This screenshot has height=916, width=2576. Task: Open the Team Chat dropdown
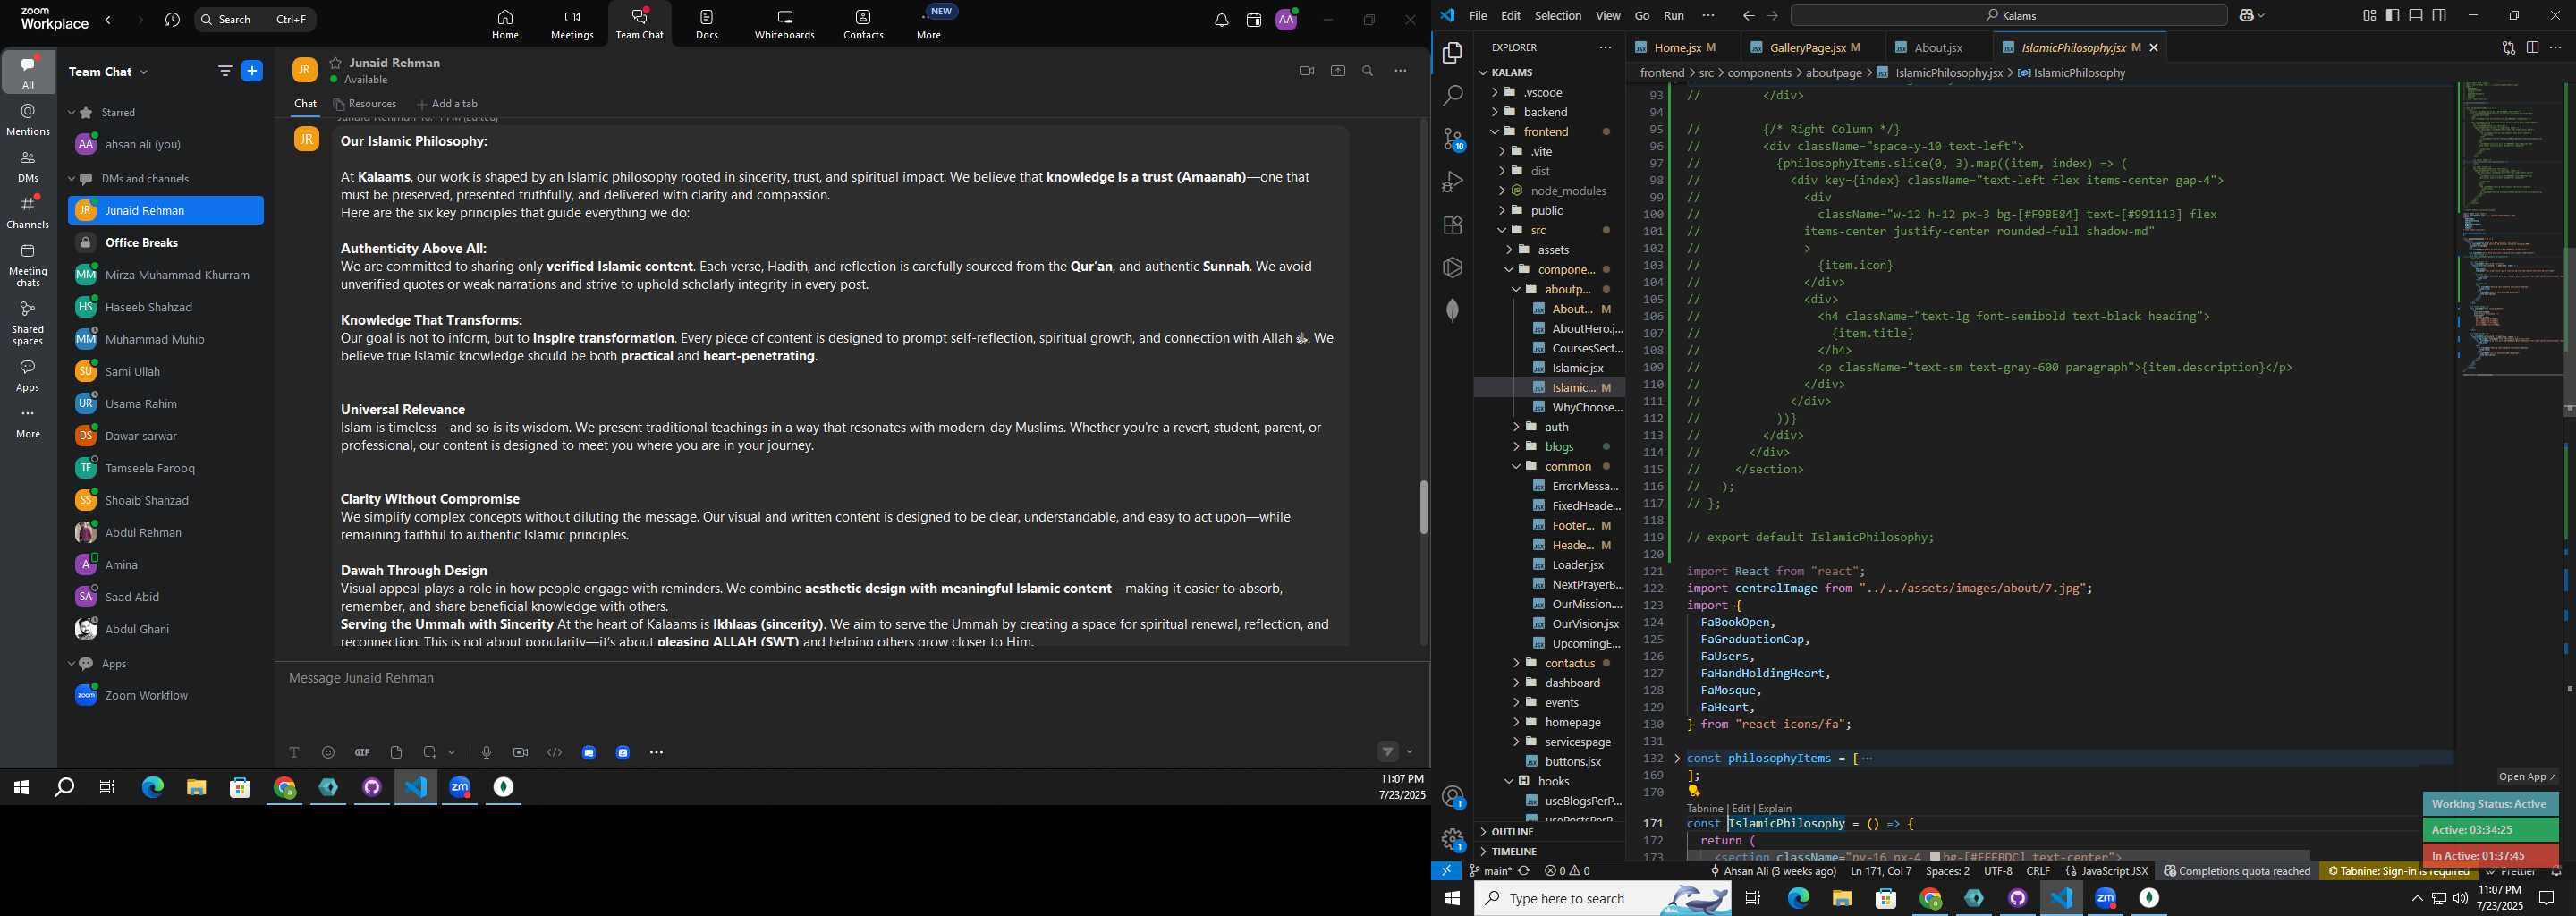[x=109, y=72]
